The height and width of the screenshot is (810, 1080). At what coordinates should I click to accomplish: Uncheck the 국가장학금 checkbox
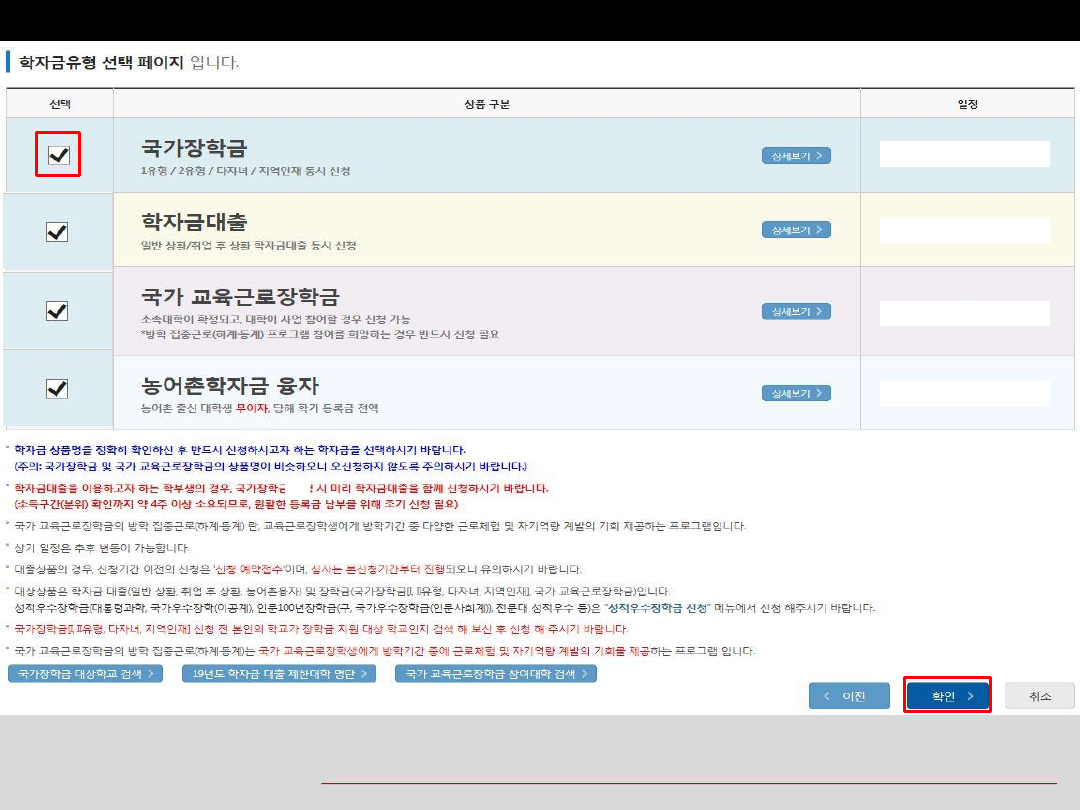58,156
